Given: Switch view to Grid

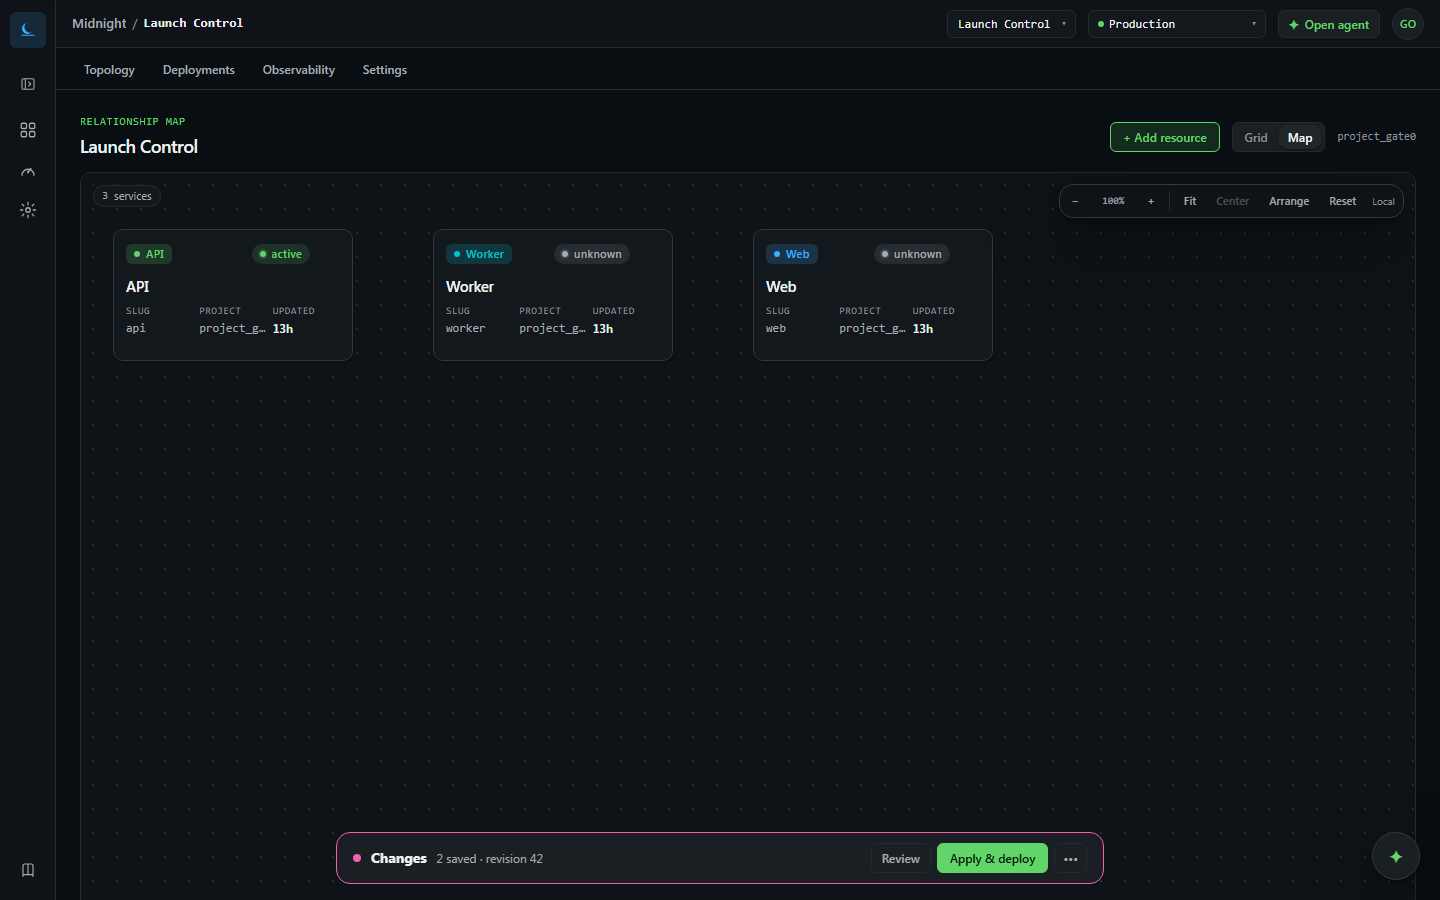Looking at the screenshot, I should tap(1256, 138).
